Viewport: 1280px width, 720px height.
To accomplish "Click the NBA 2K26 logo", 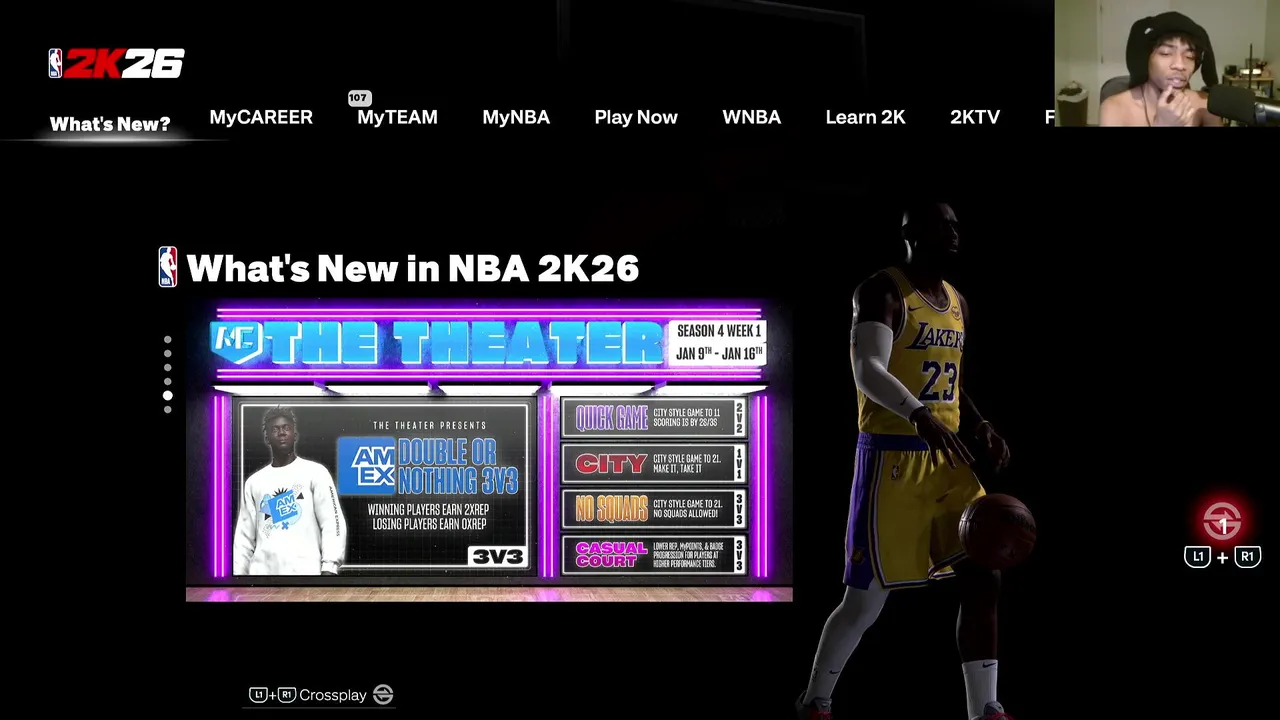I will pos(116,63).
